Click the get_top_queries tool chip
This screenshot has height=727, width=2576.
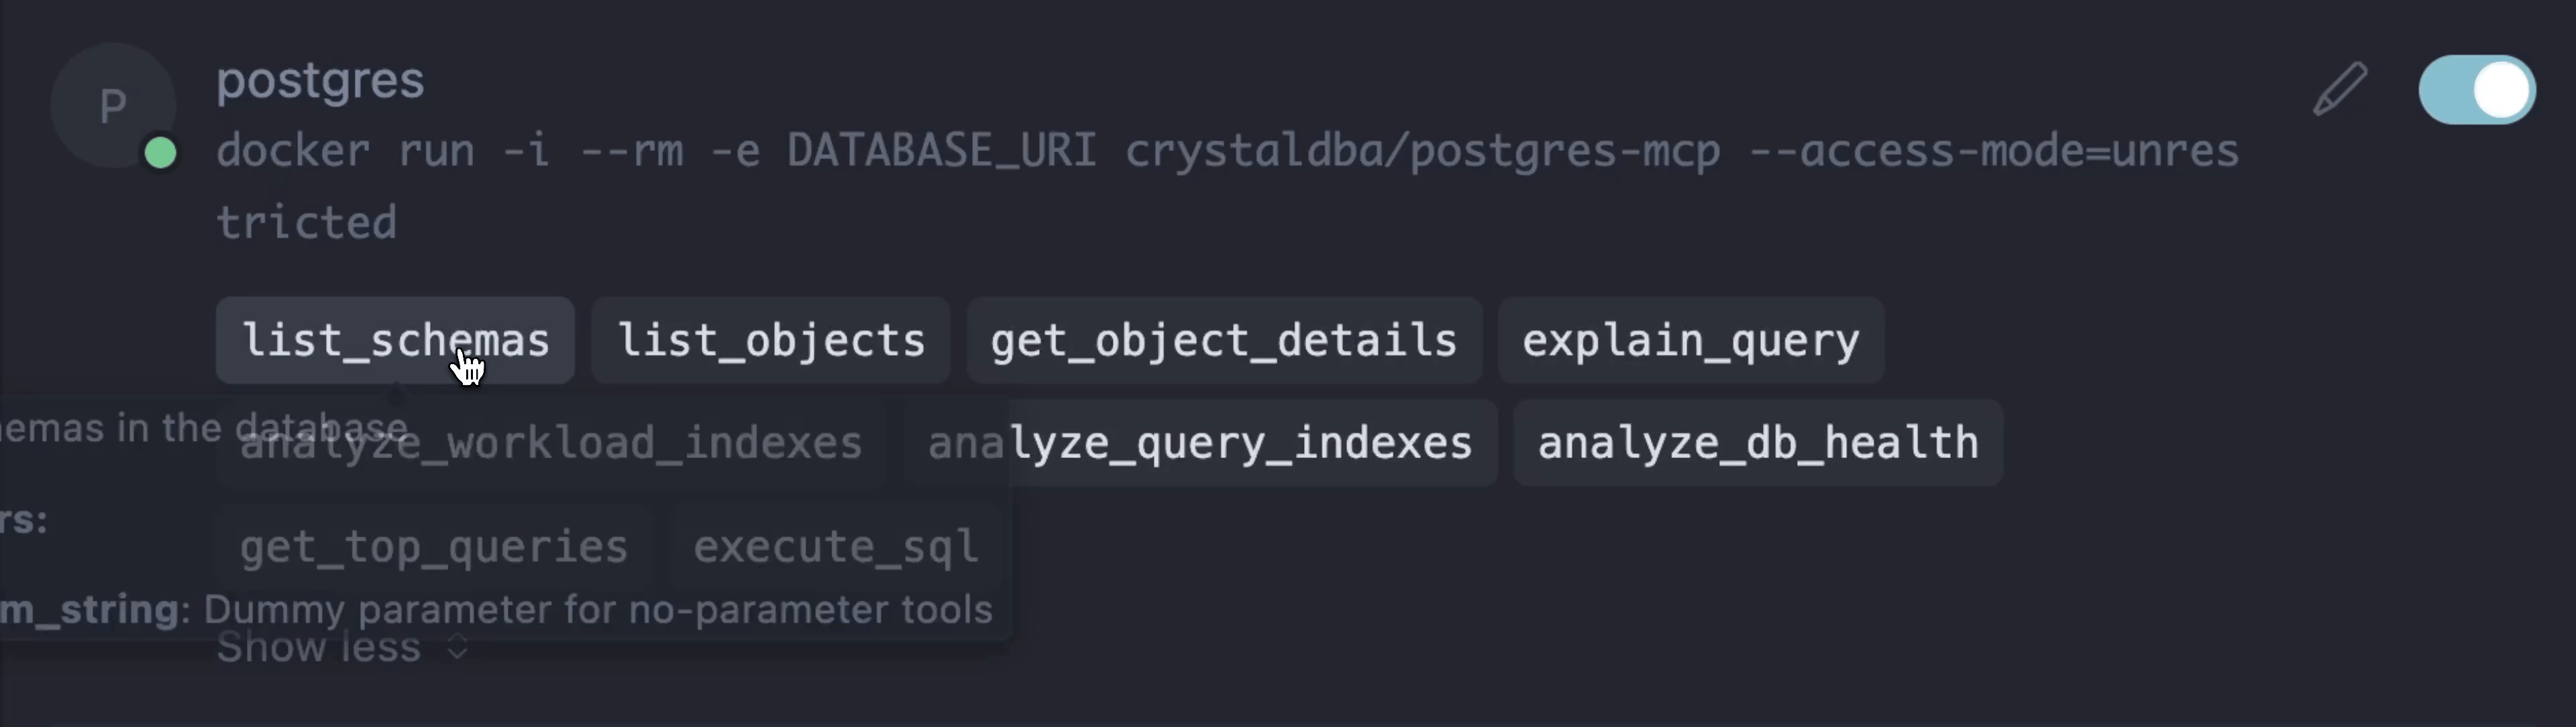click(433, 547)
